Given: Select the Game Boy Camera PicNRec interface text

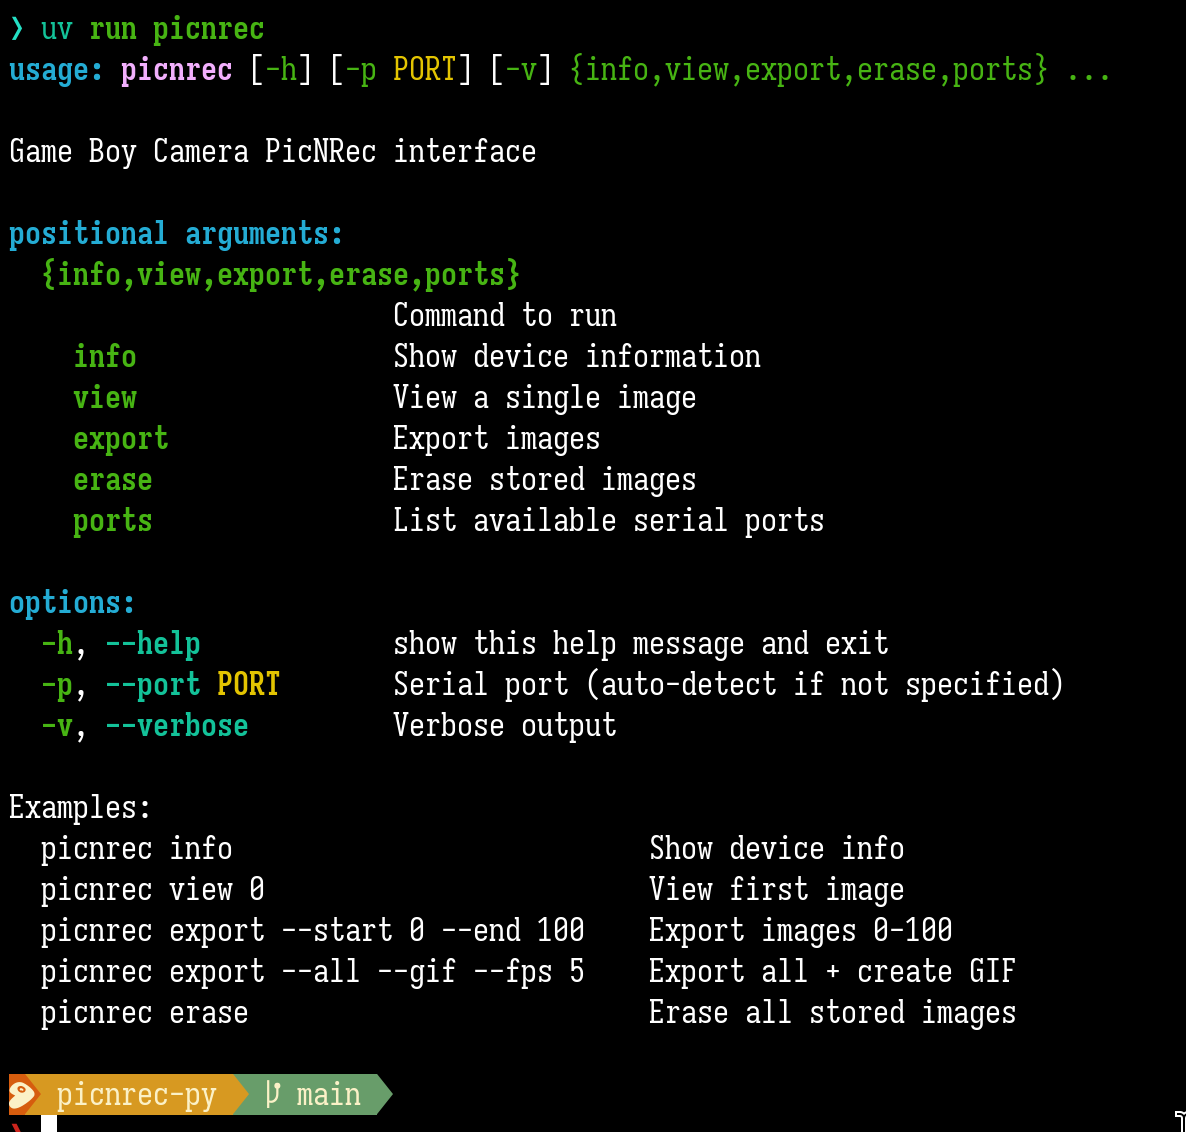Looking at the screenshot, I should tap(272, 151).
